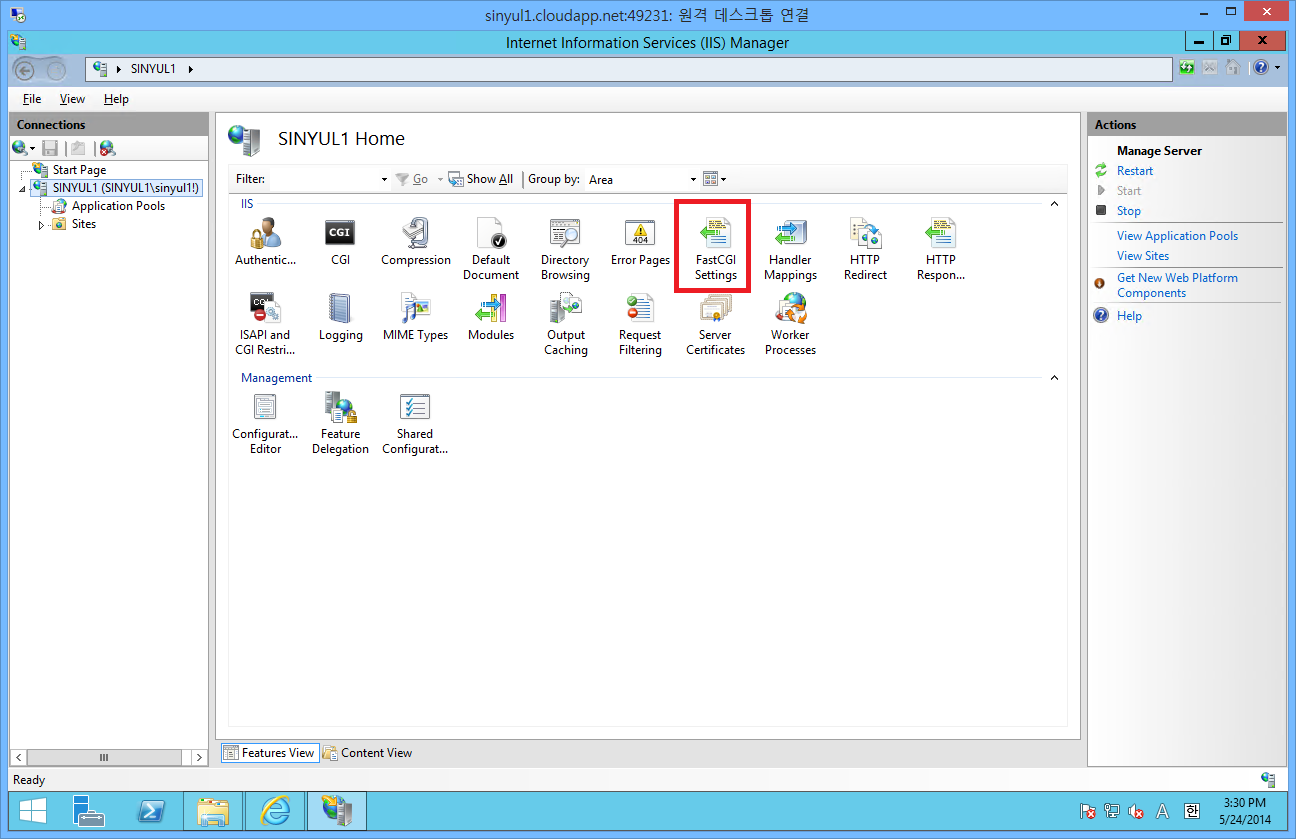Collapse the SINYUL1 server node
The height and width of the screenshot is (839, 1296).
(x=22, y=189)
